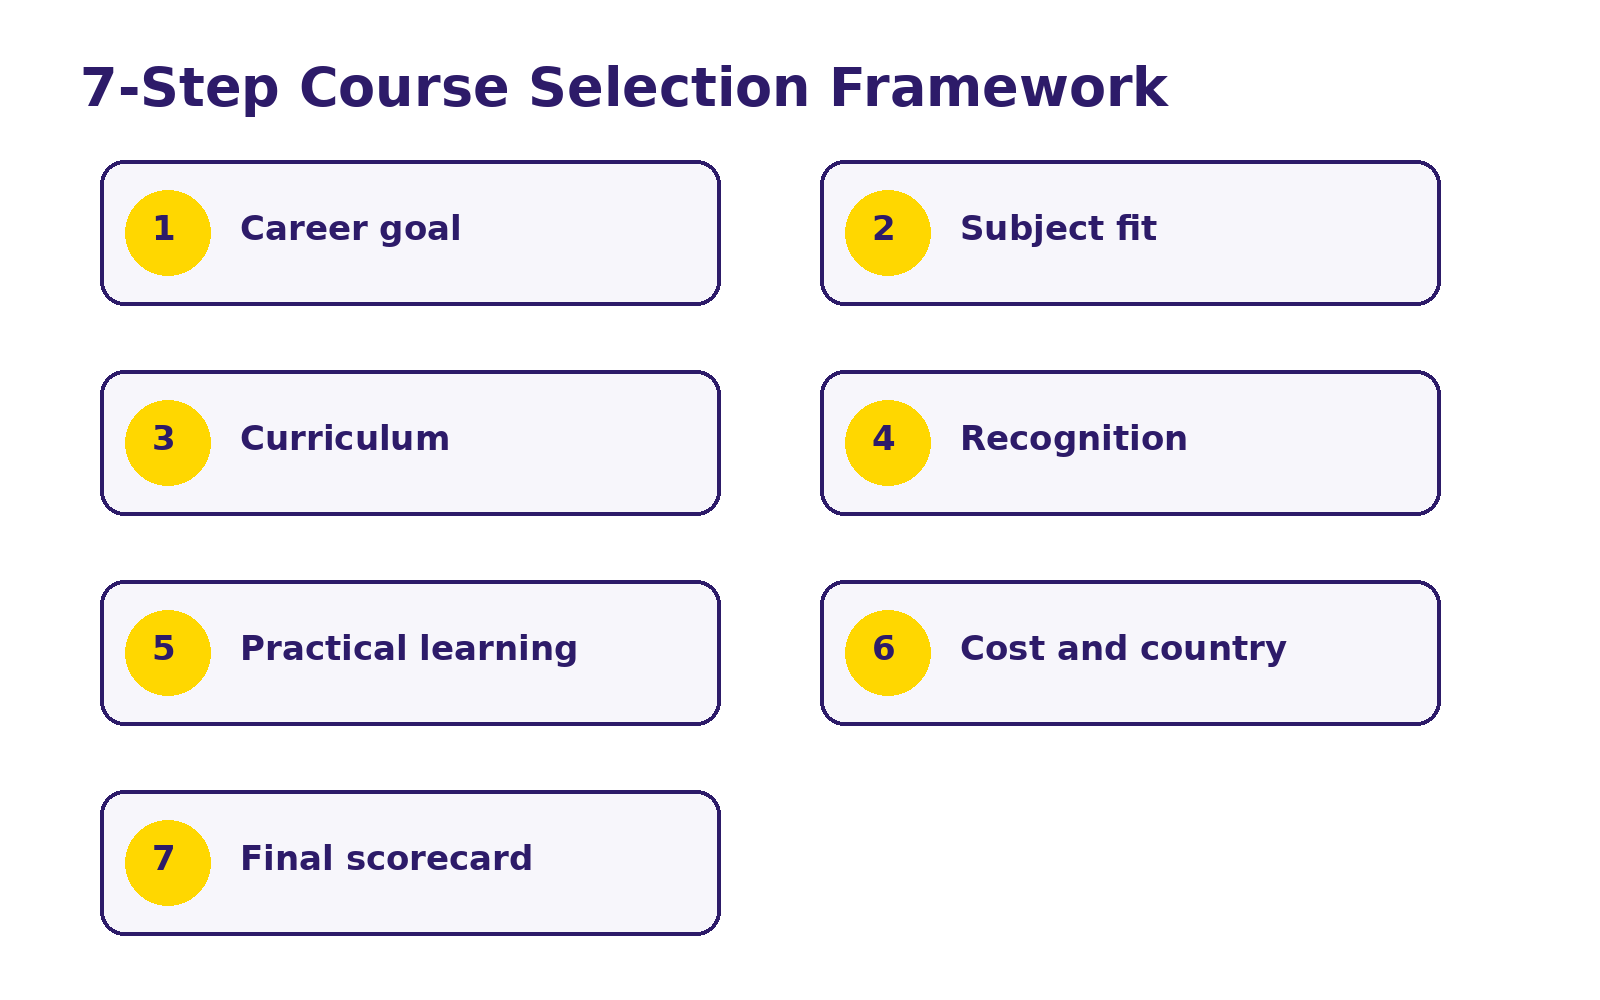The image size is (1600, 1000).
Task: Click the yellow circle numbered 2
Action: click(888, 233)
